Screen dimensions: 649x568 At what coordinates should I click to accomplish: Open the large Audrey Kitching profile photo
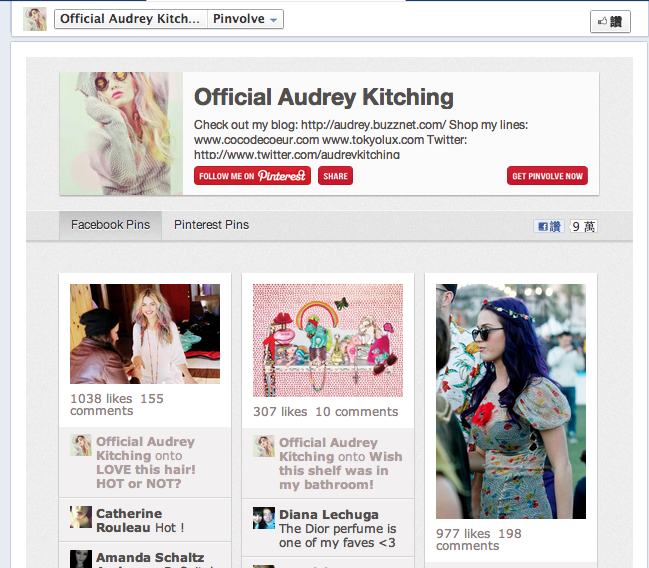point(121,133)
